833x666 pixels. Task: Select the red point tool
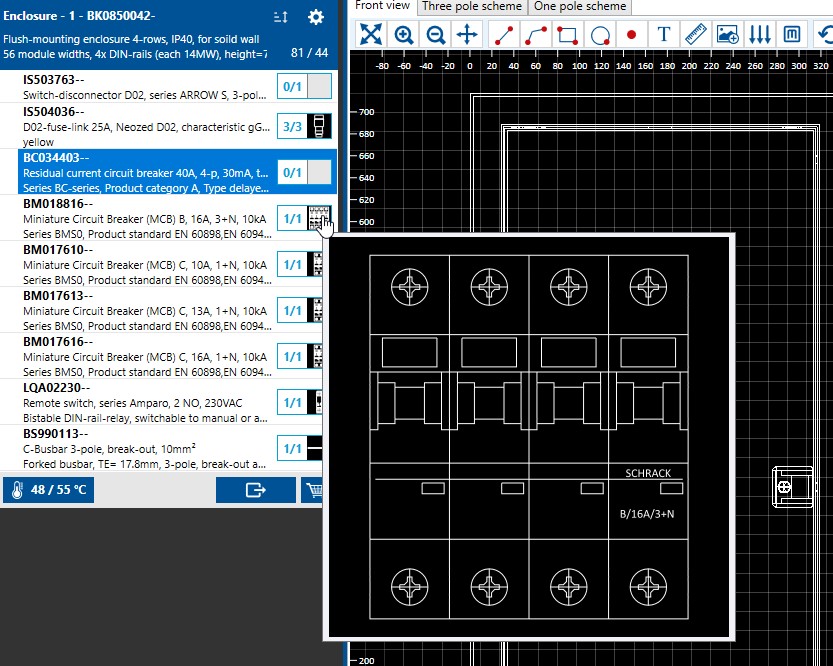pyautogui.click(x=631, y=34)
